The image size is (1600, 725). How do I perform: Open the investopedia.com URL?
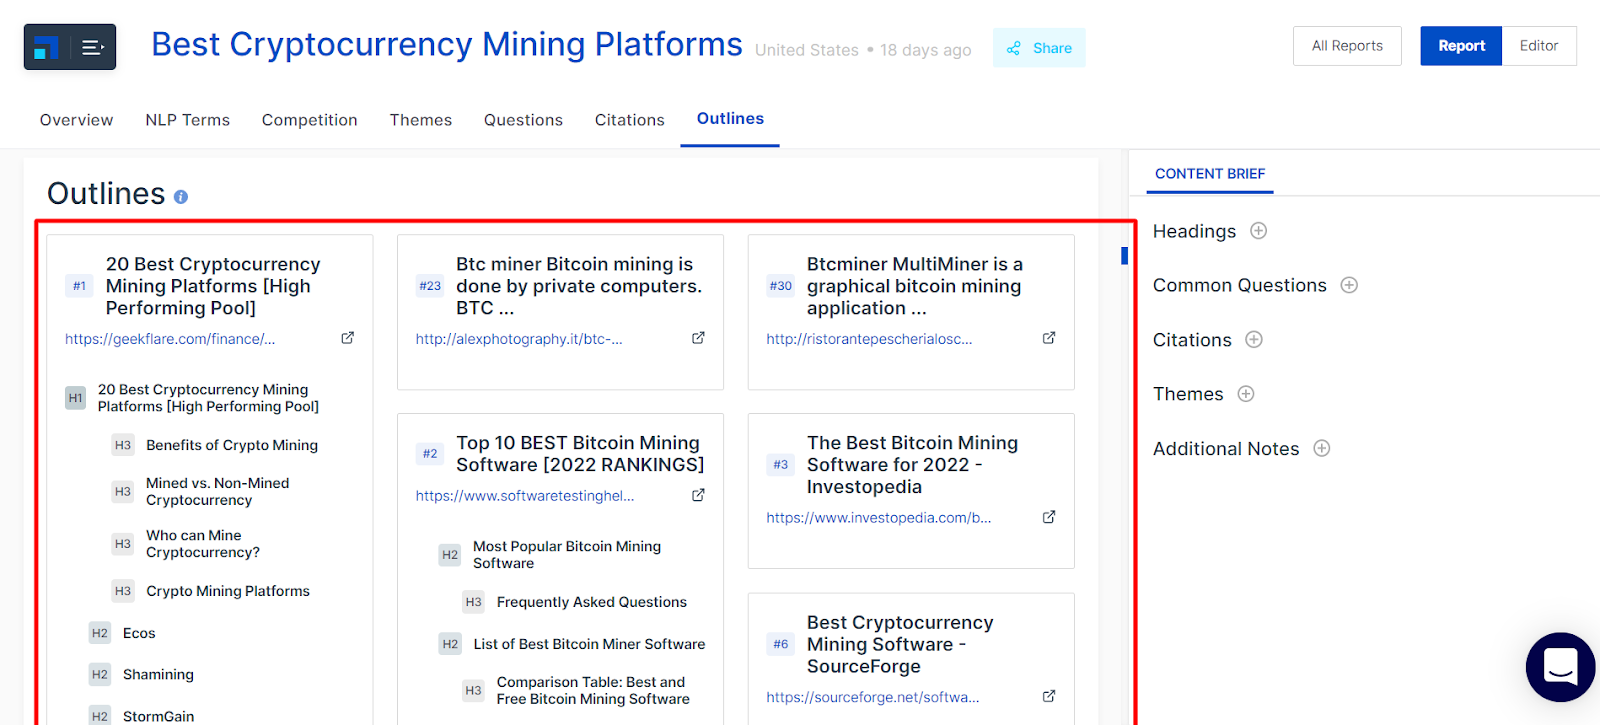point(879,518)
